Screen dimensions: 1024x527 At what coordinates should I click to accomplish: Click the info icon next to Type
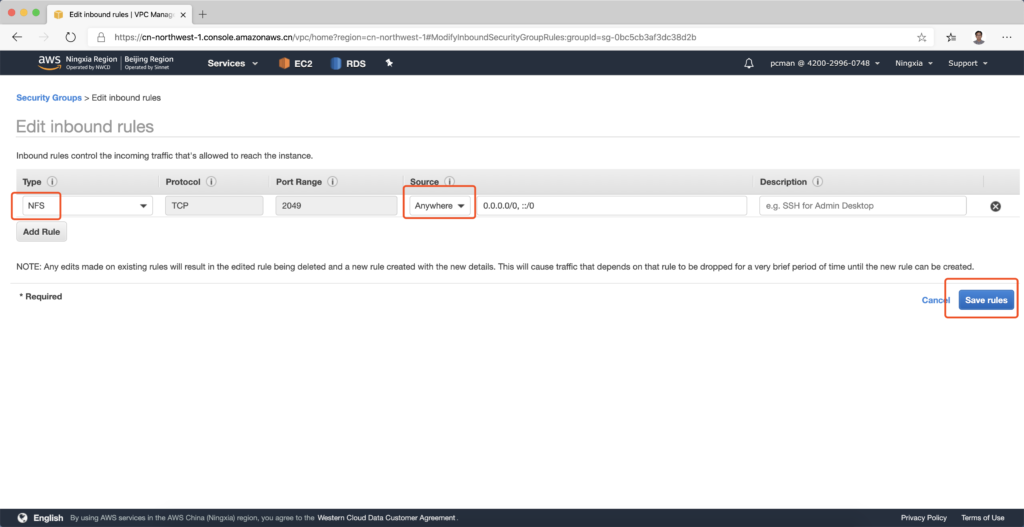pyautogui.click(x=52, y=182)
